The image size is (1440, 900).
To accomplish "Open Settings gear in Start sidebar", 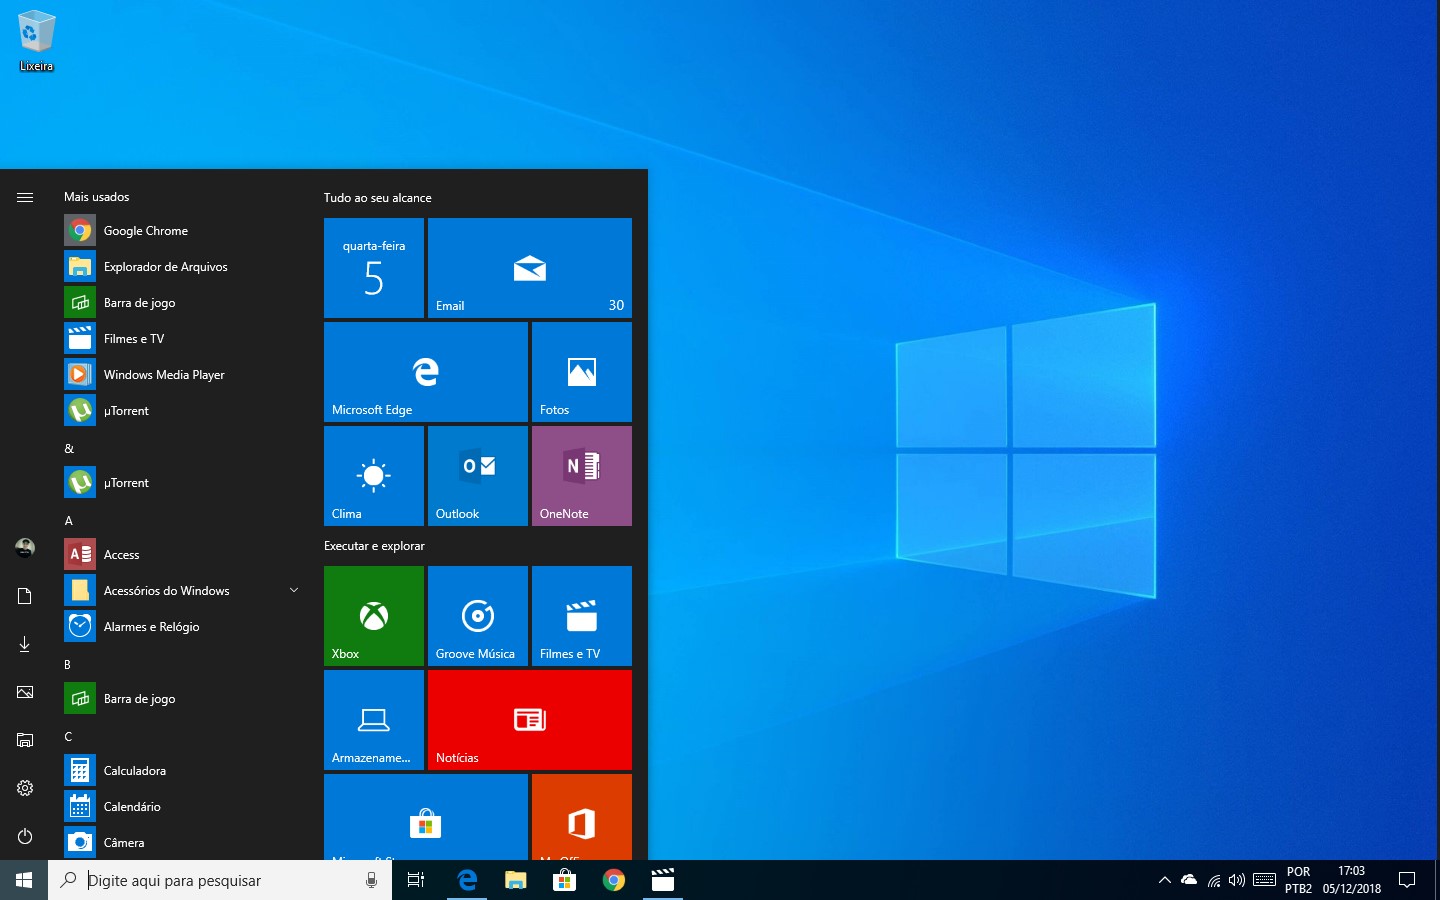I will click(25, 788).
